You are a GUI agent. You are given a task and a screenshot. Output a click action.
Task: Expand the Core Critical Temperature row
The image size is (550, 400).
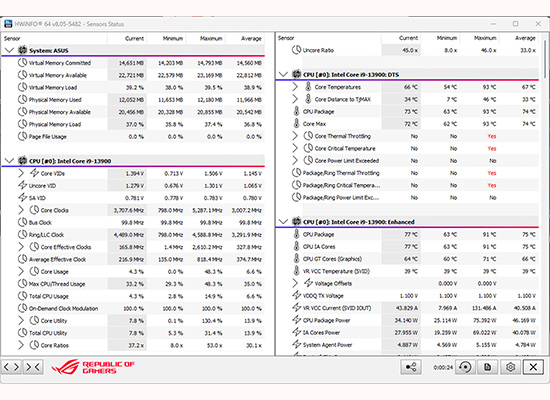click(x=295, y=148)
